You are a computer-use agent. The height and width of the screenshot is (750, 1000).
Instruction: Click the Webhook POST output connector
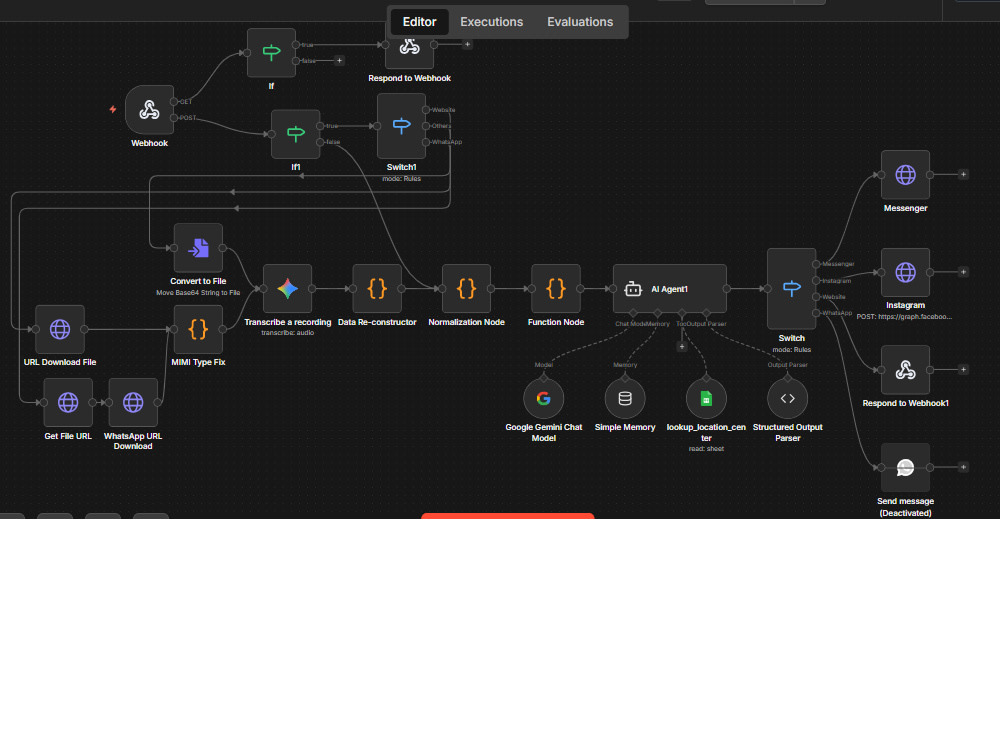173,118
